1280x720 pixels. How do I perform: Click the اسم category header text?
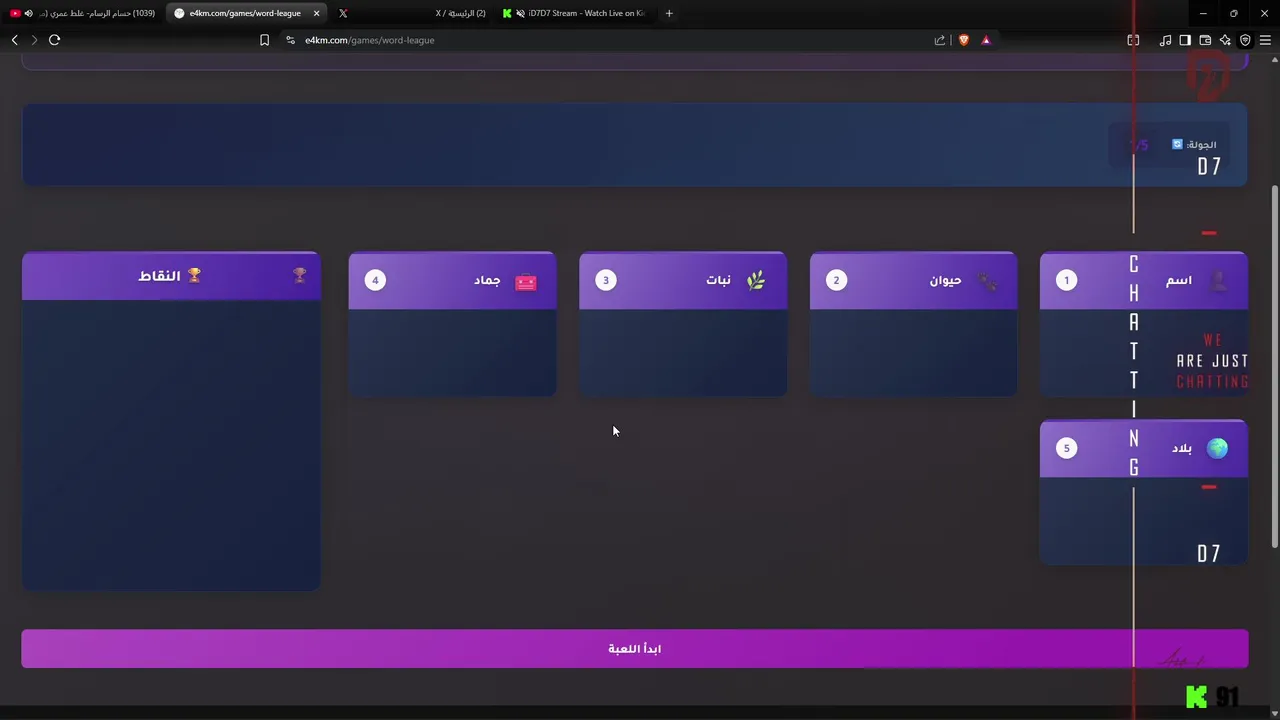(1179, 280)
